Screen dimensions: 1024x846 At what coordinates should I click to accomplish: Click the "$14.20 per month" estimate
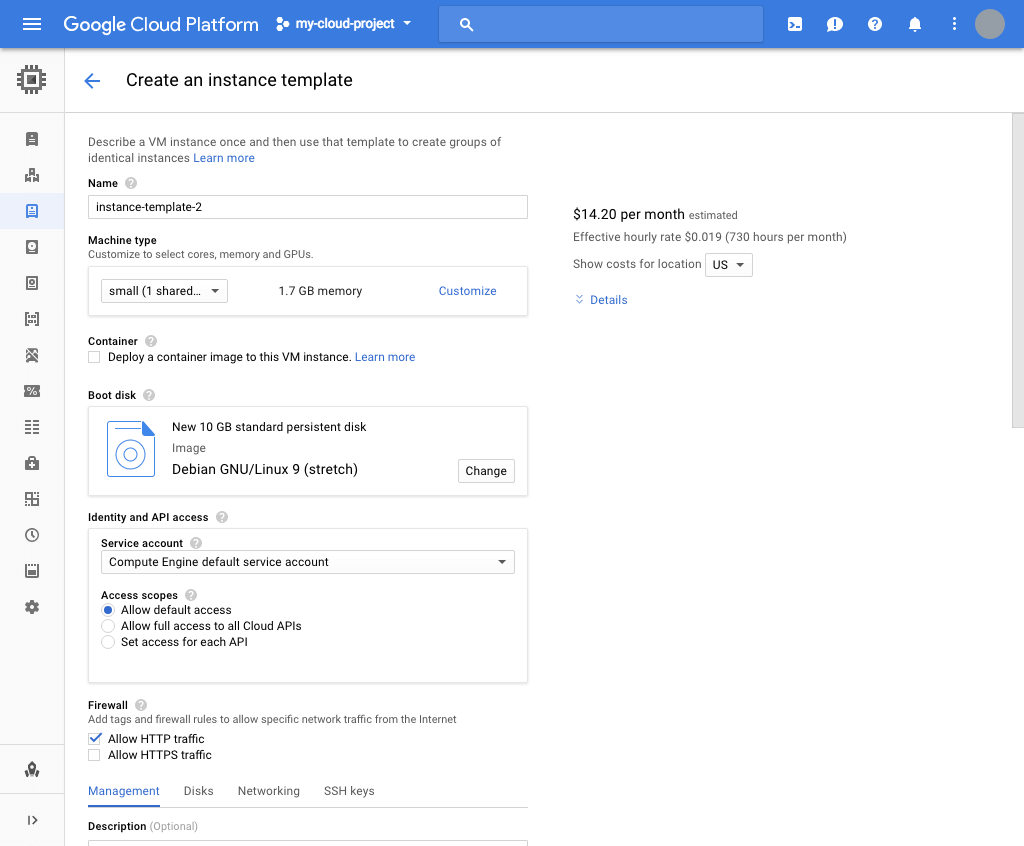[629, 214]
